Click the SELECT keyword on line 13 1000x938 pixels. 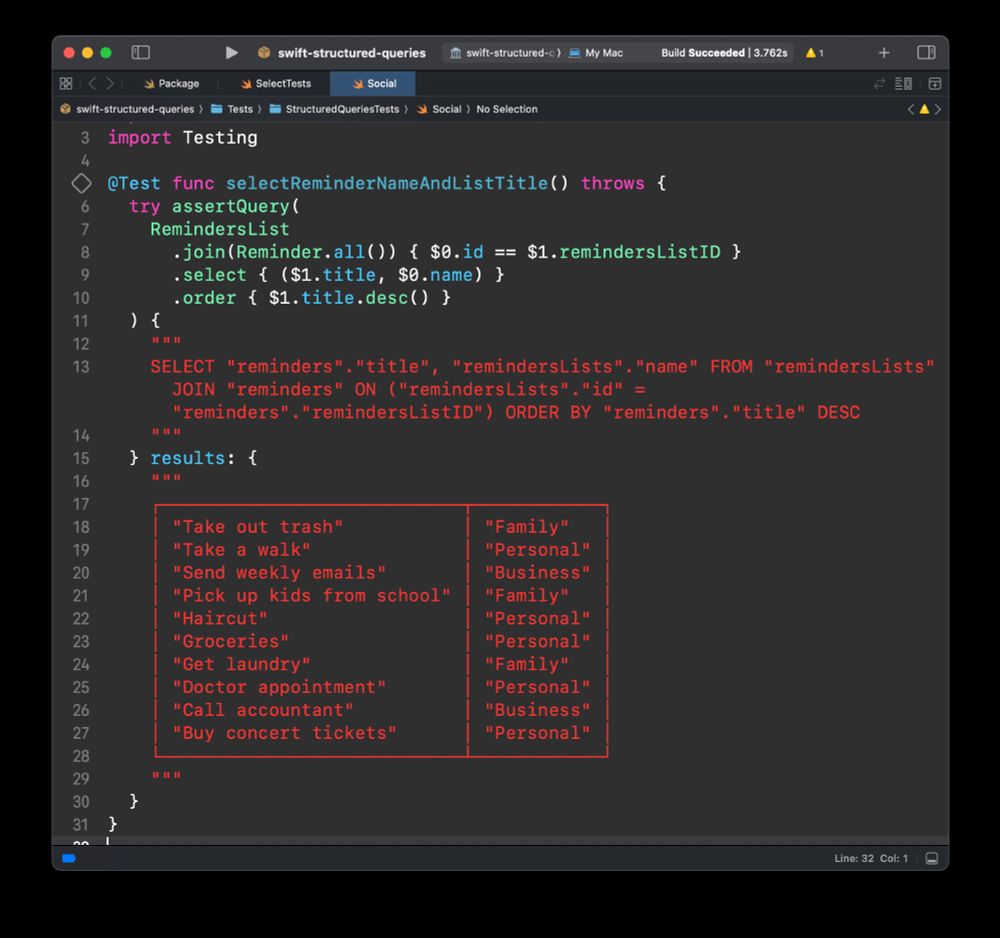click(182, 367)
